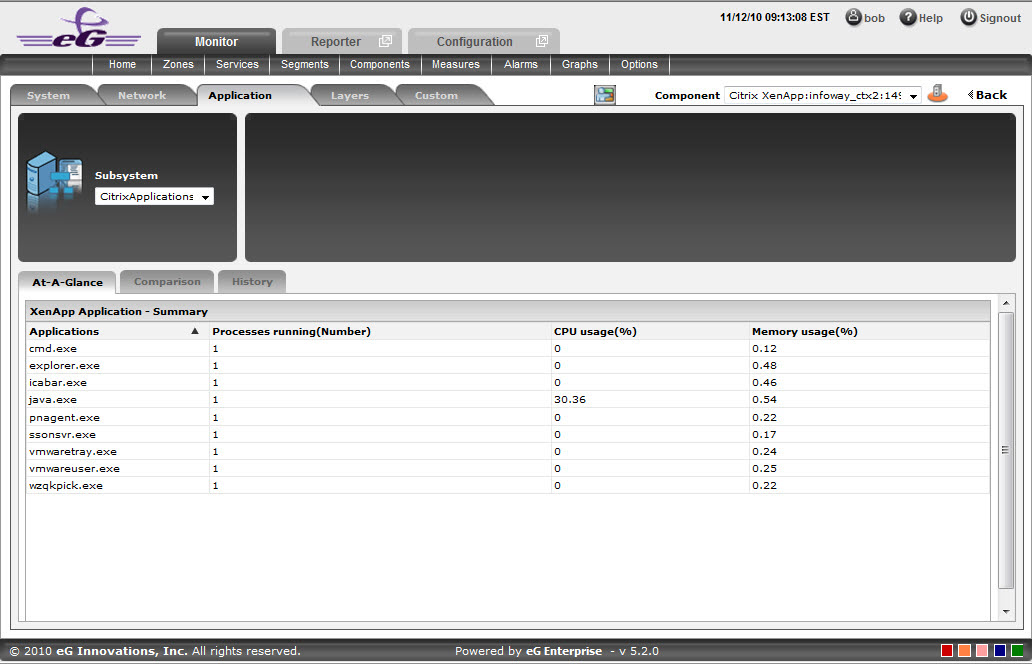Screen dimensions: 1032x665
Task: Open the Services menu
Action: (x=238, y=65)
